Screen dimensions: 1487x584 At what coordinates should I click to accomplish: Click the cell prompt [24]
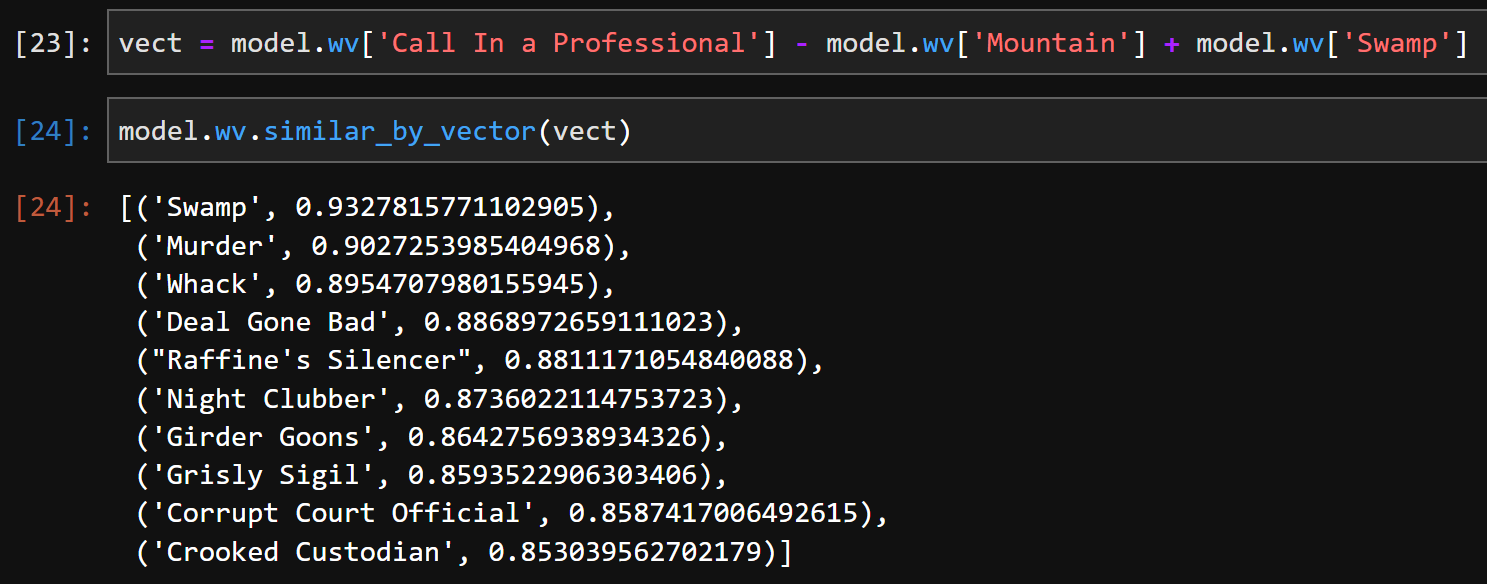[x=47, y=131]
